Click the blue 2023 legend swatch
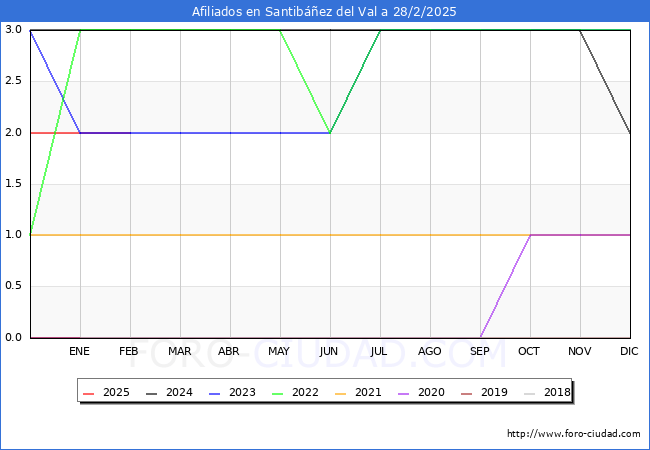 [x=215, y=393]
